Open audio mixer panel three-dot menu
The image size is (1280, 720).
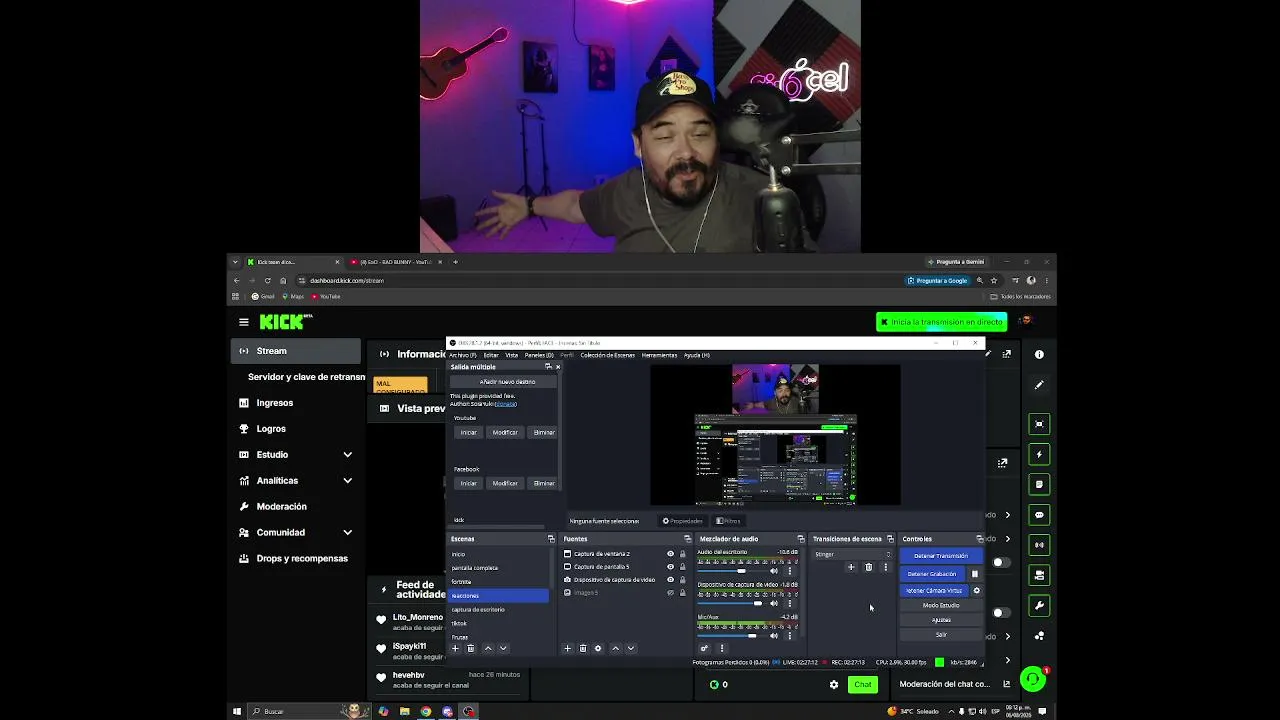point(722,648)
